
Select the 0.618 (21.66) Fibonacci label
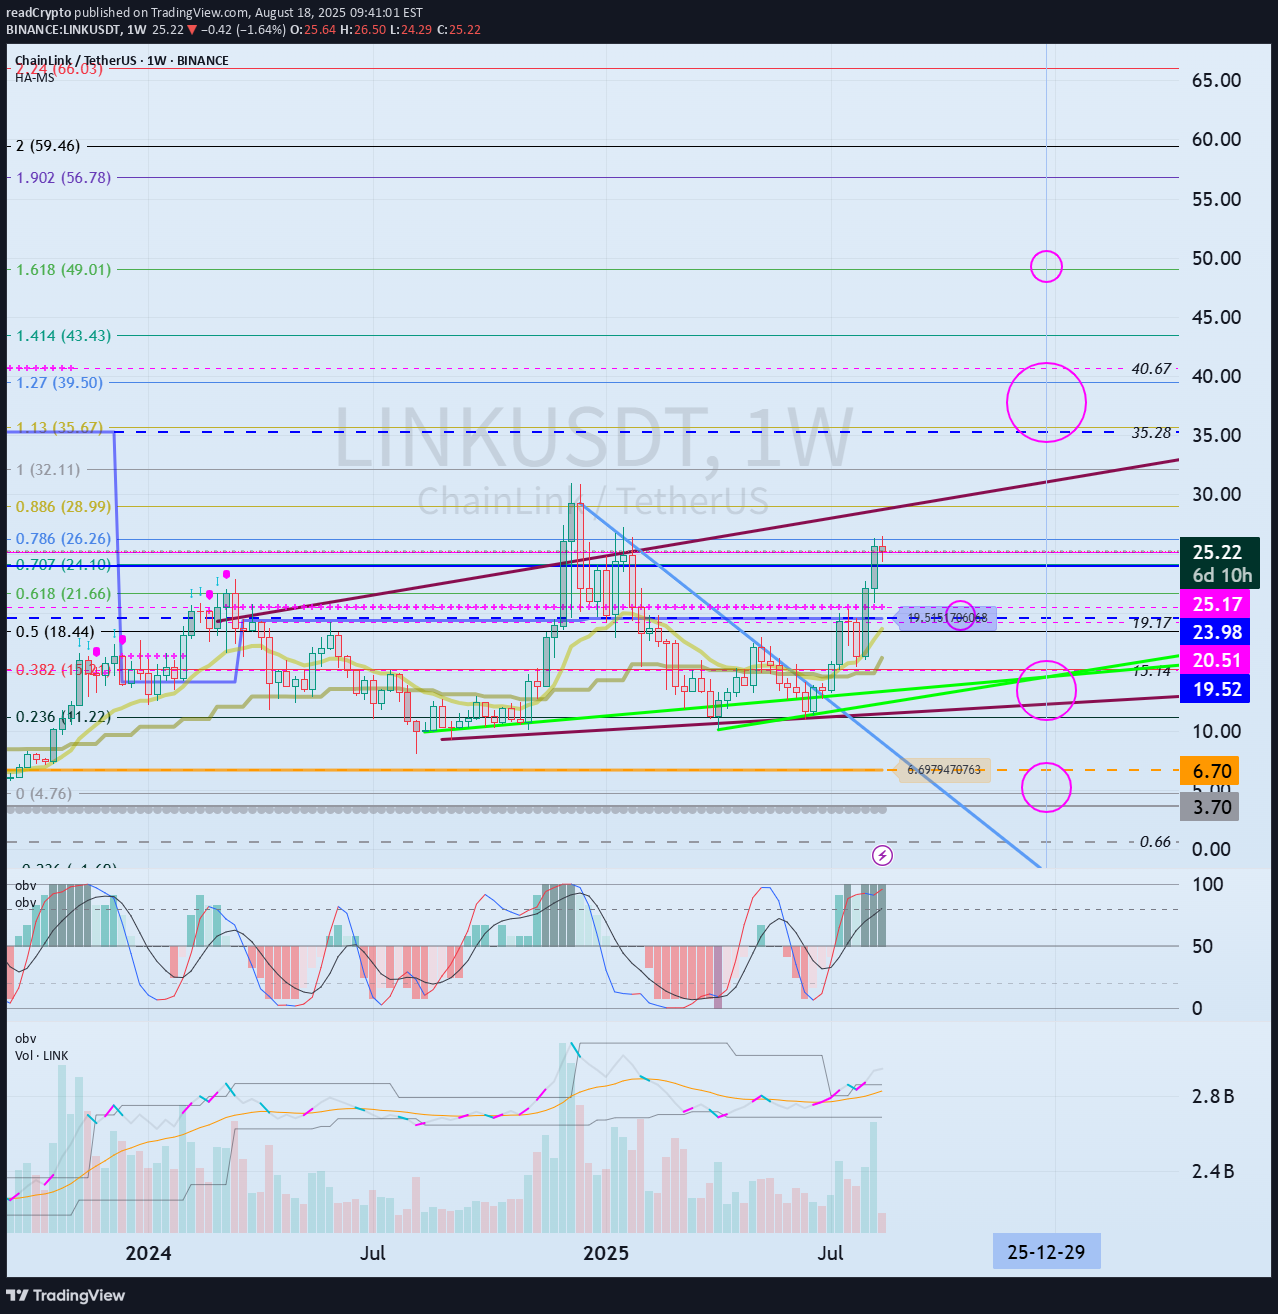(64, 594)
